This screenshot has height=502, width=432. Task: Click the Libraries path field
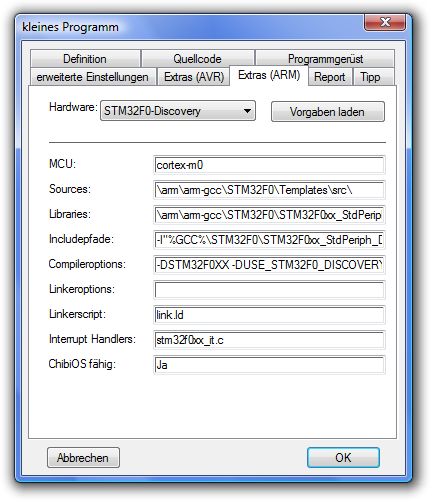269,215
